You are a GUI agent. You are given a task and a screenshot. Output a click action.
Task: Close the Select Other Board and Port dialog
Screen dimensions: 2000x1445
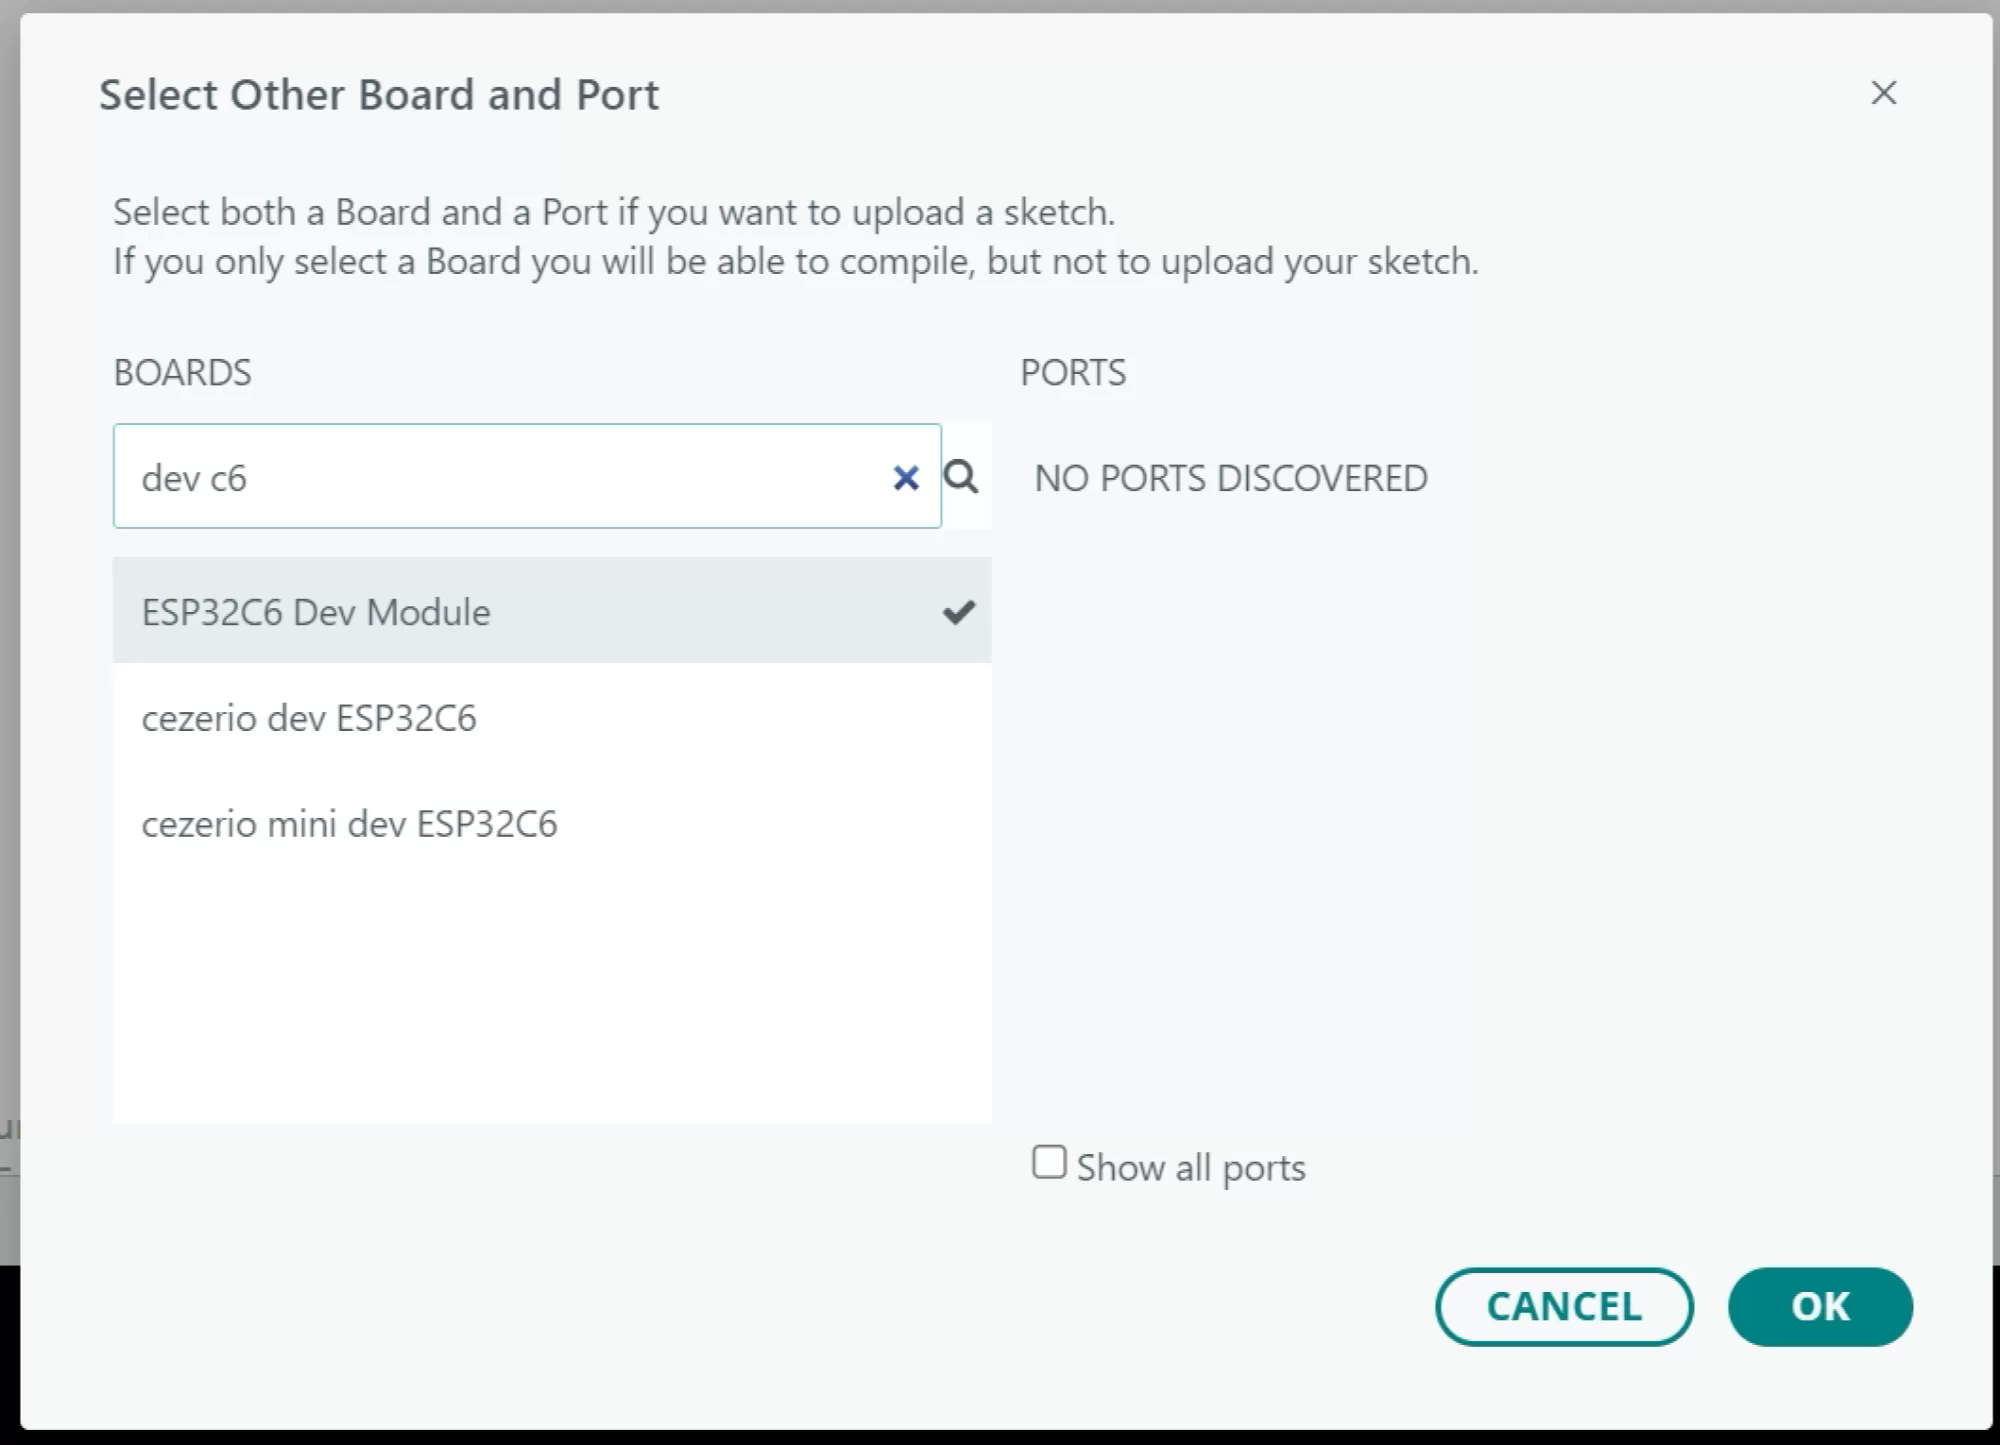point(1884,93)
